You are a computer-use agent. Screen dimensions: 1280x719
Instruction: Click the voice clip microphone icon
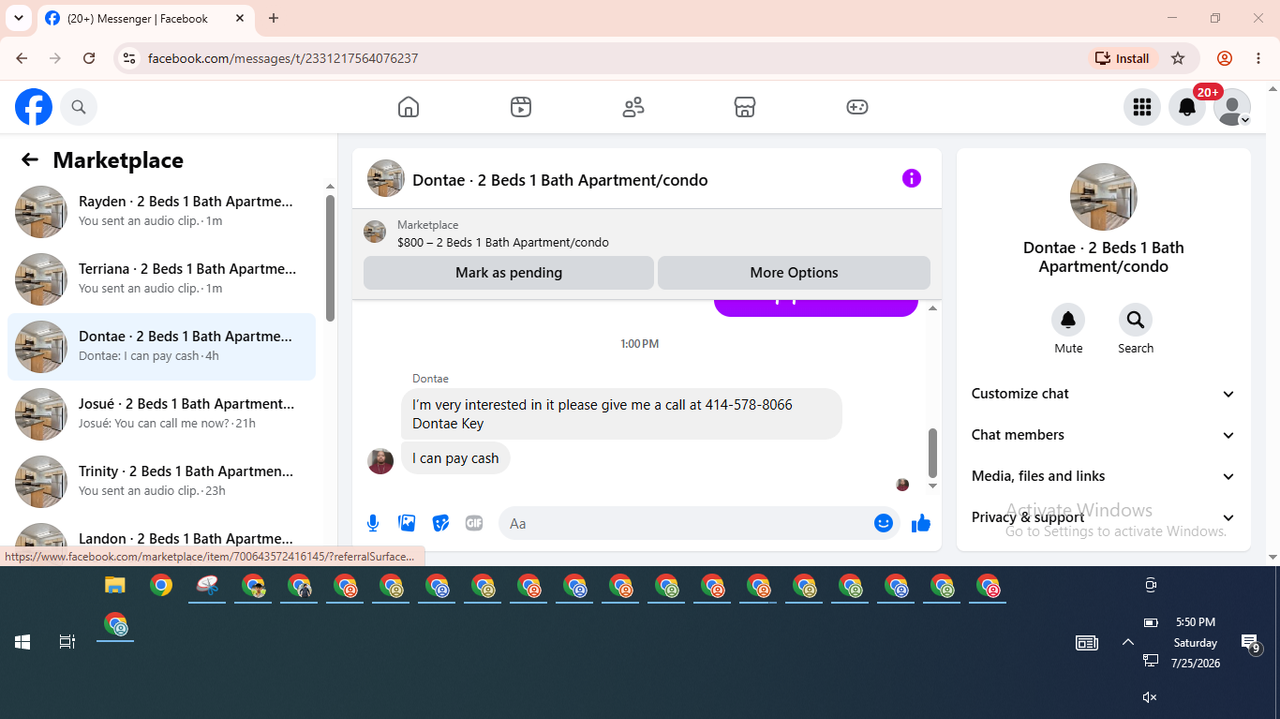point(373,523)
